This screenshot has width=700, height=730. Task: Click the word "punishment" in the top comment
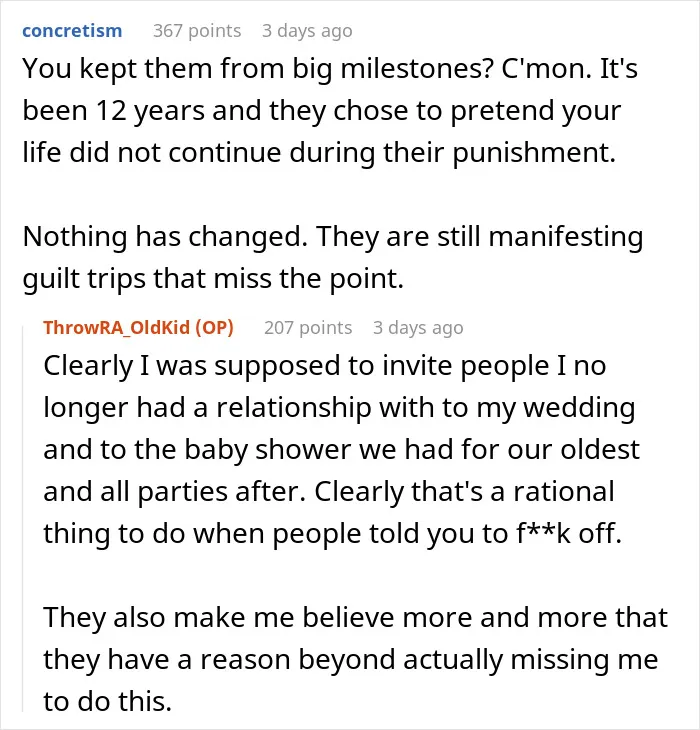pos(534,153)
